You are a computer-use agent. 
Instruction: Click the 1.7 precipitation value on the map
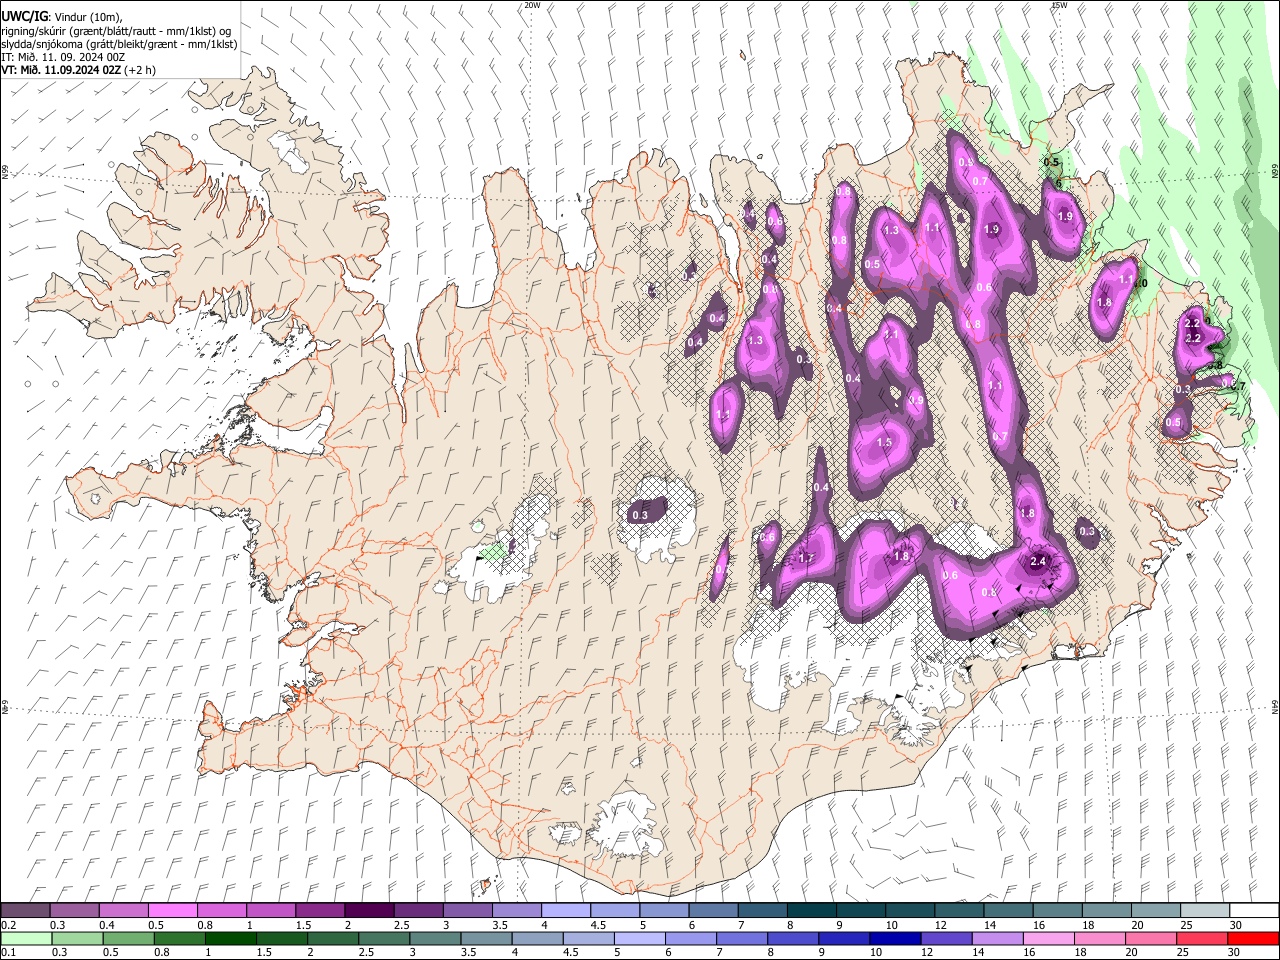tap(806, 558)
